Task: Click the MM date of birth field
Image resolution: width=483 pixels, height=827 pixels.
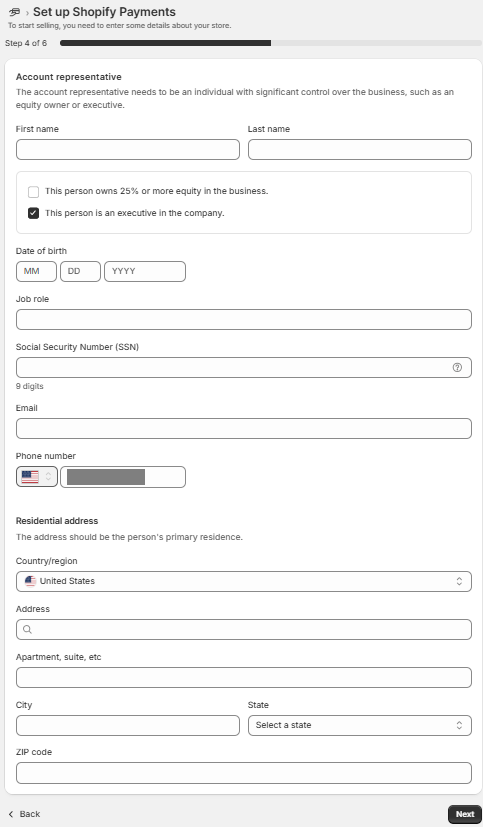Action: [36, 272]
